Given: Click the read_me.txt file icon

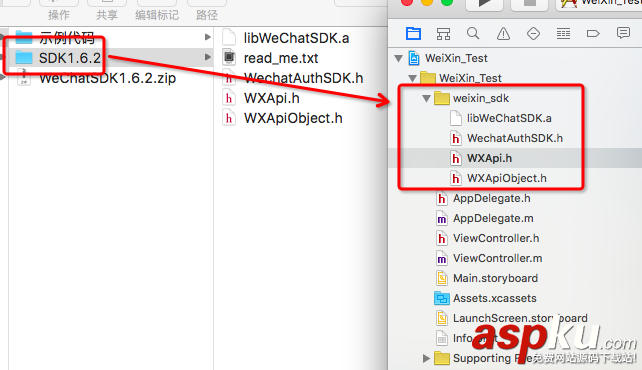Looking at the screenshot, I should 229,57.
